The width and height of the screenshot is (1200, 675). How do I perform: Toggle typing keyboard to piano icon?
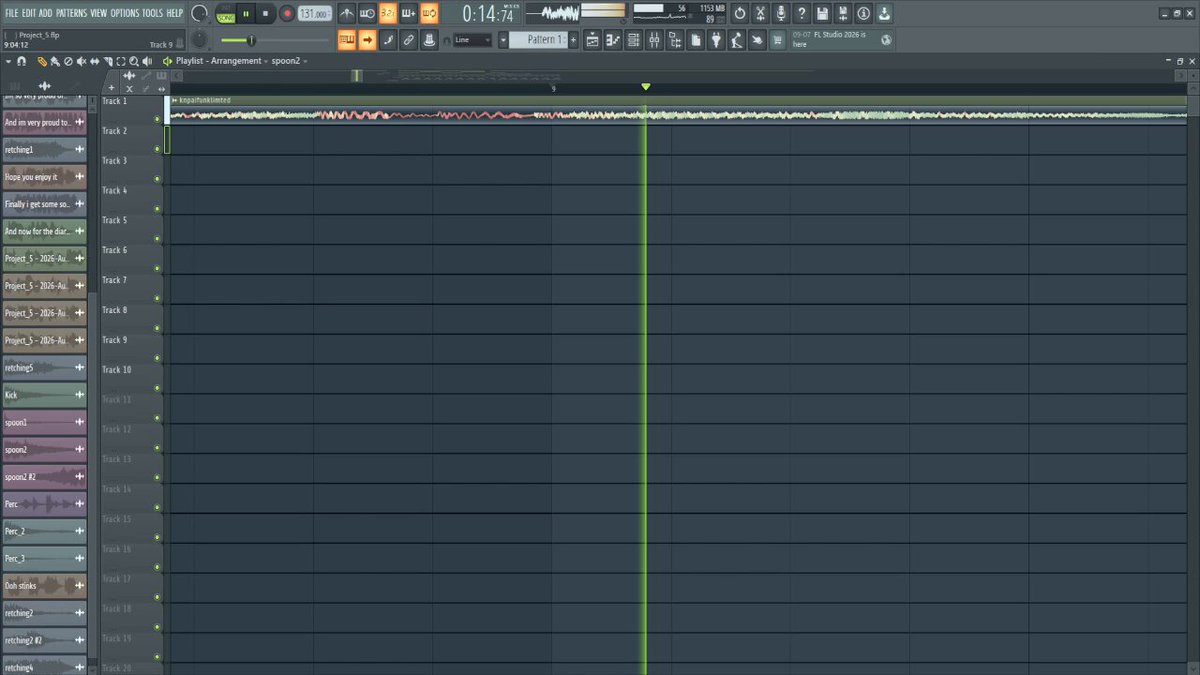pos(347,40)
